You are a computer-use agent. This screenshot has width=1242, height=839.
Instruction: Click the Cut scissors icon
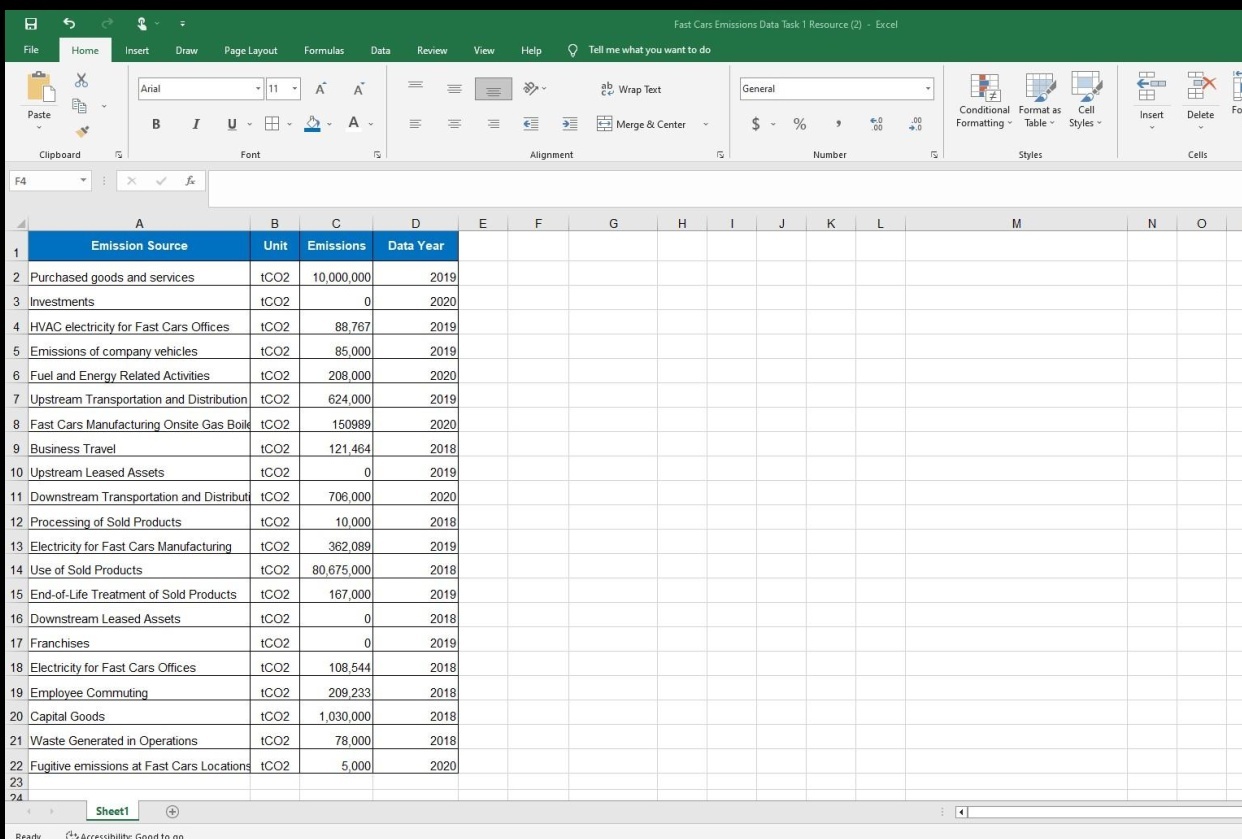(82, 80)
